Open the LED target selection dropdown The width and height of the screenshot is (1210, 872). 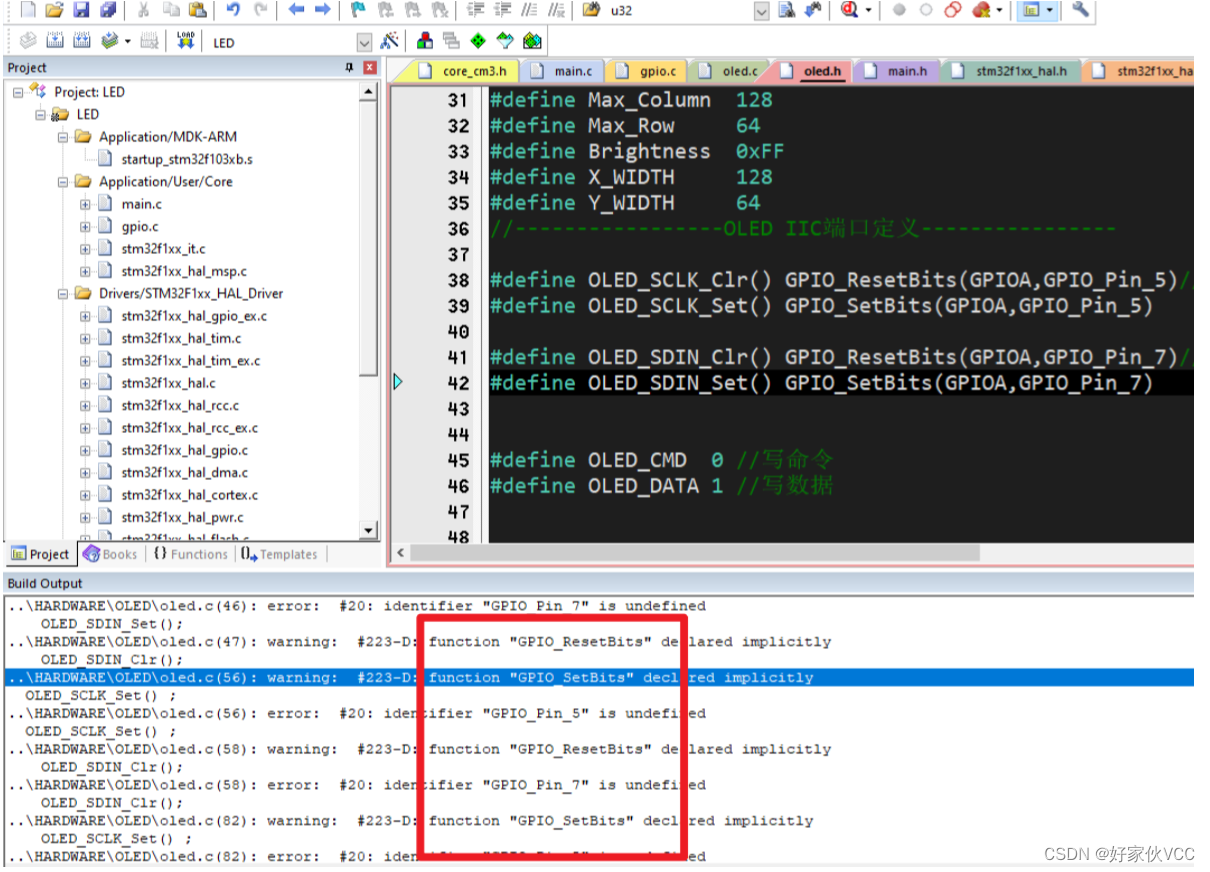[x=364, y=43]
